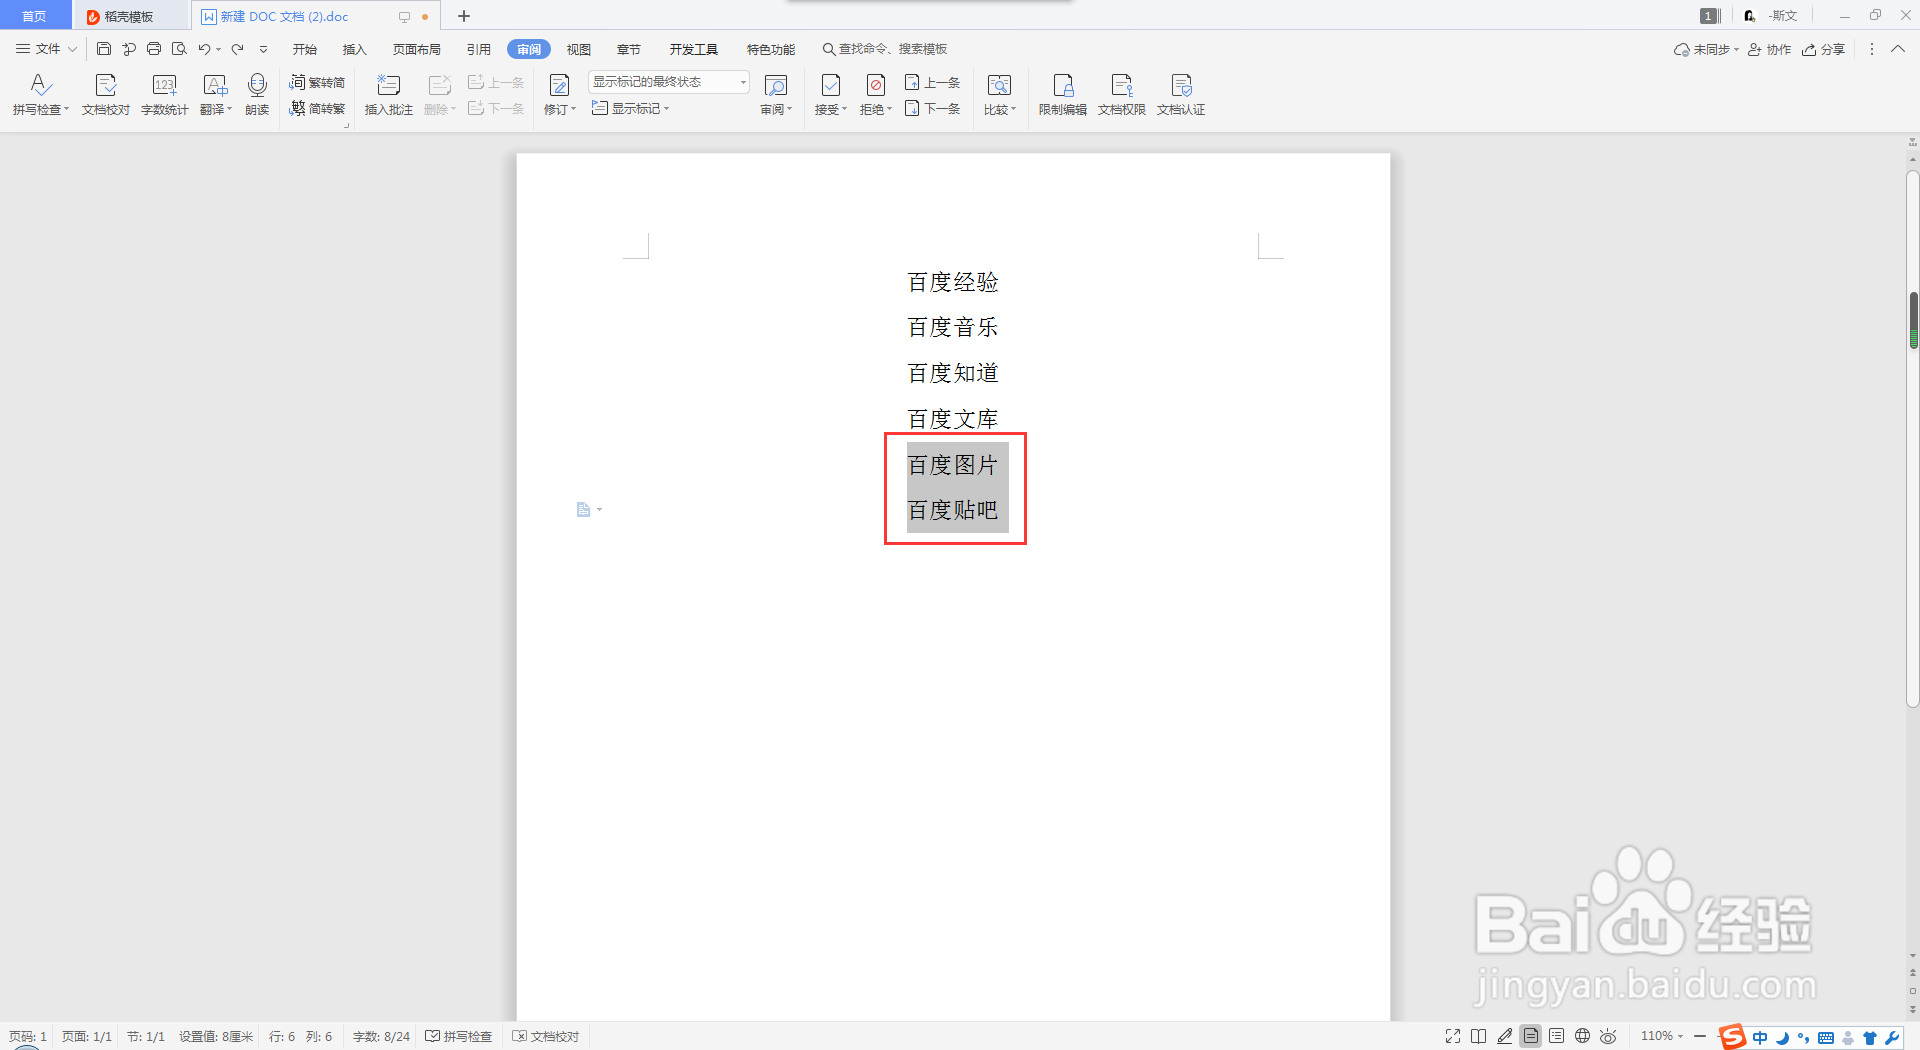Go to the 首页 home tab
Viewport: 1920px width, 1050px height.
(35, 16)
